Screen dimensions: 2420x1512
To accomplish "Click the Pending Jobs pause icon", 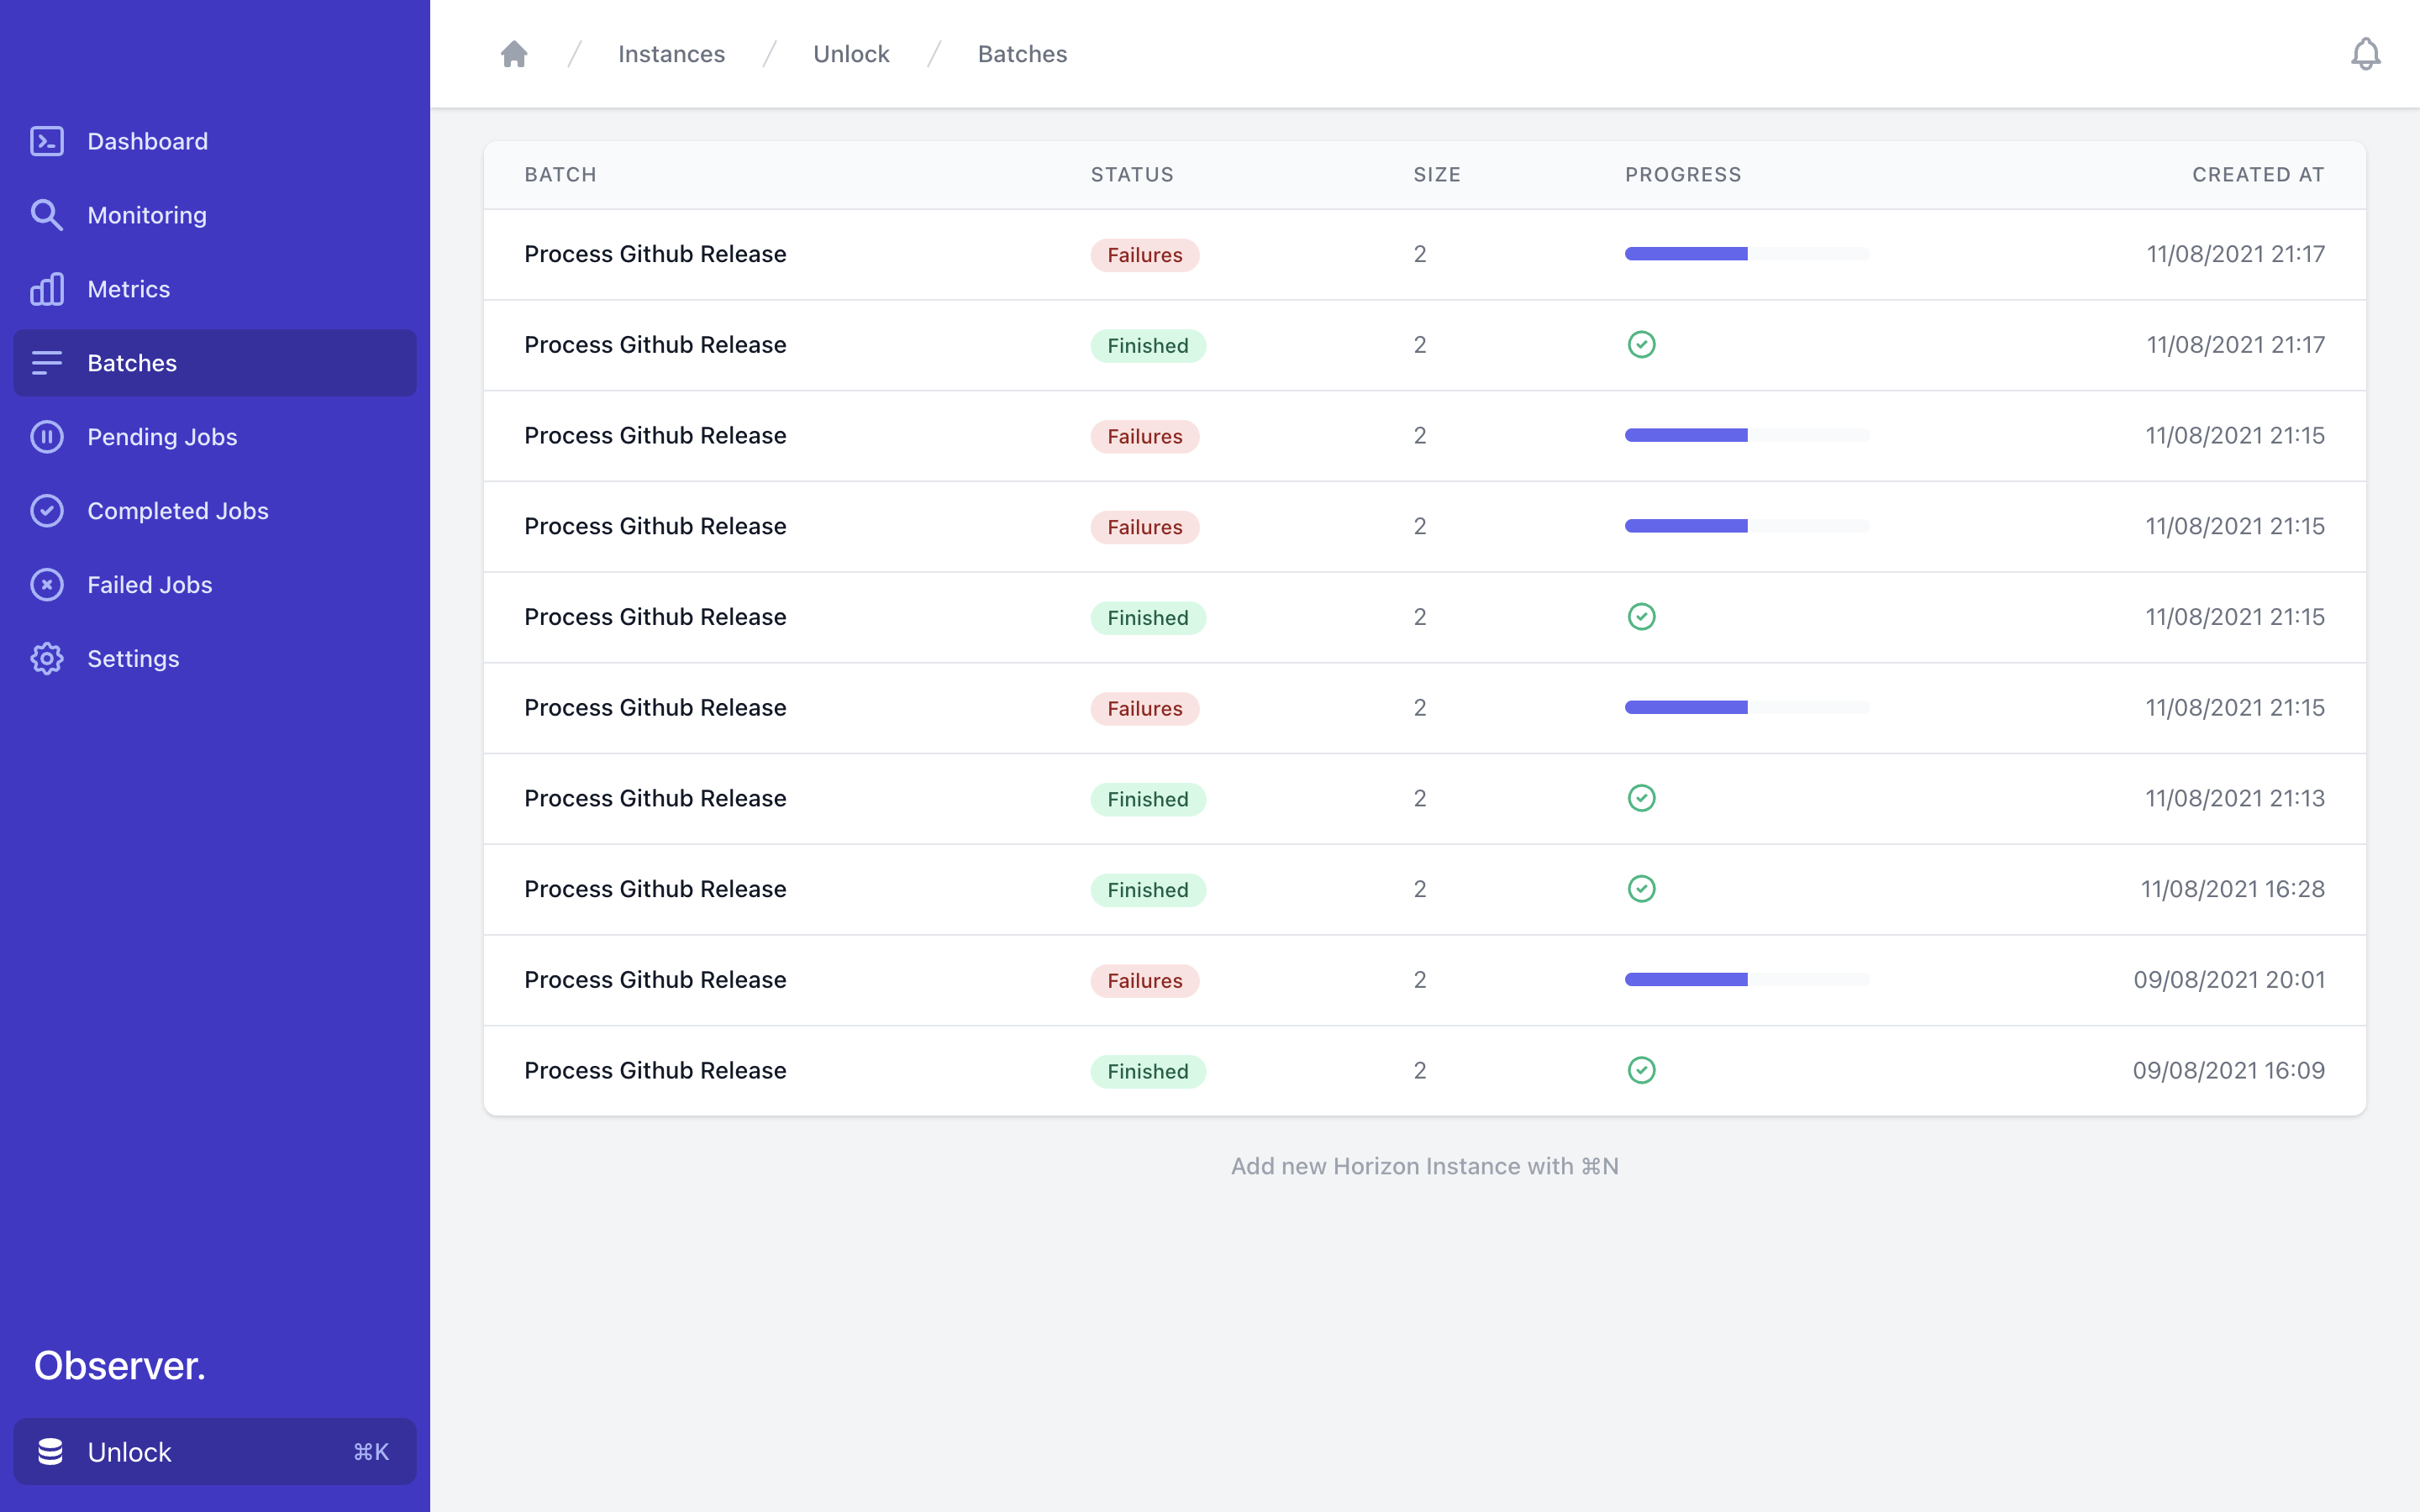I will [47, 437].
